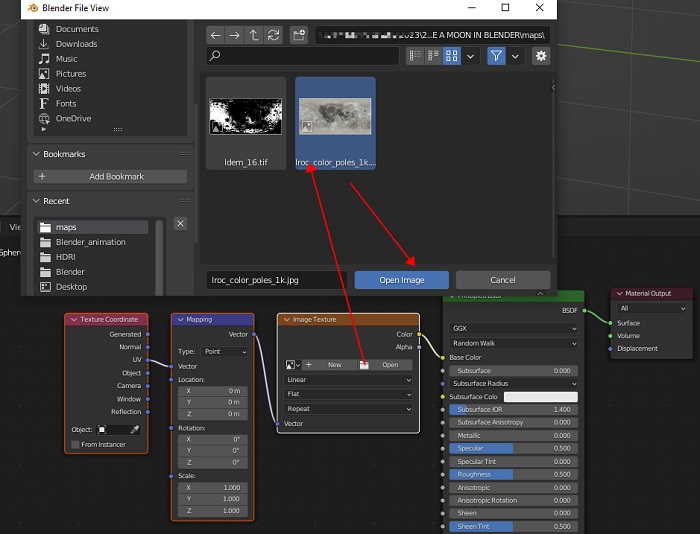Image resolution: width=700 pixels, height=534 pixels.
Task: Create a new directory
Action: 299,35
